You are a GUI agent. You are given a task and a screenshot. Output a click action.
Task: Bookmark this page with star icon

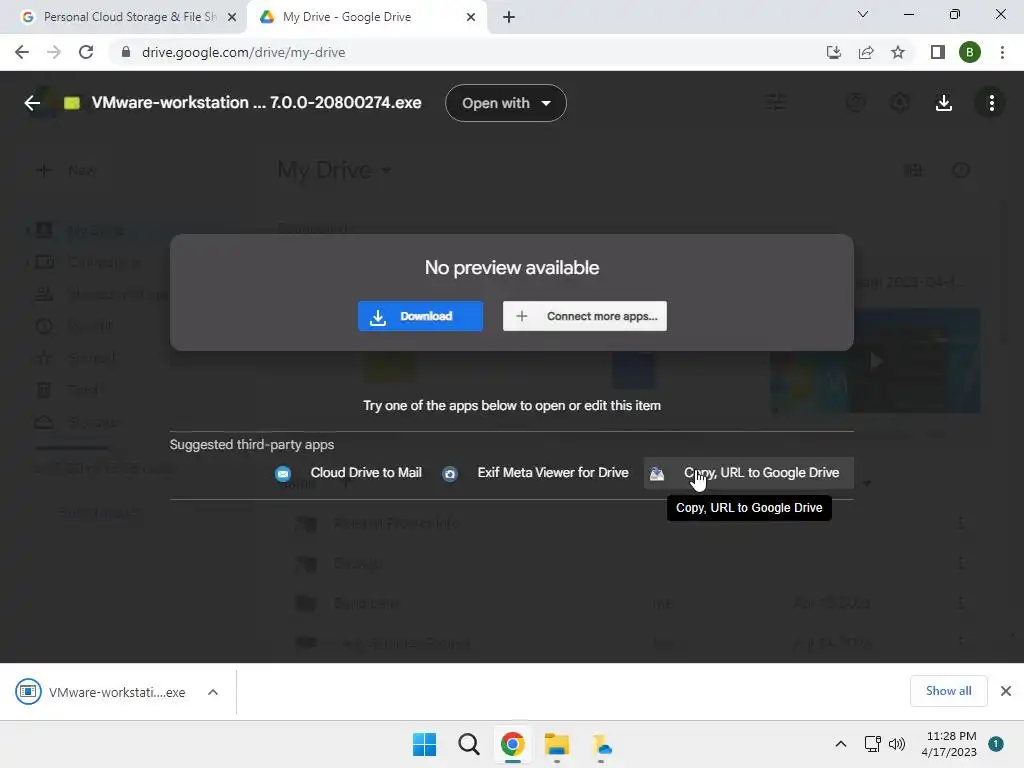pyautogui.click(x=898, y=52)
